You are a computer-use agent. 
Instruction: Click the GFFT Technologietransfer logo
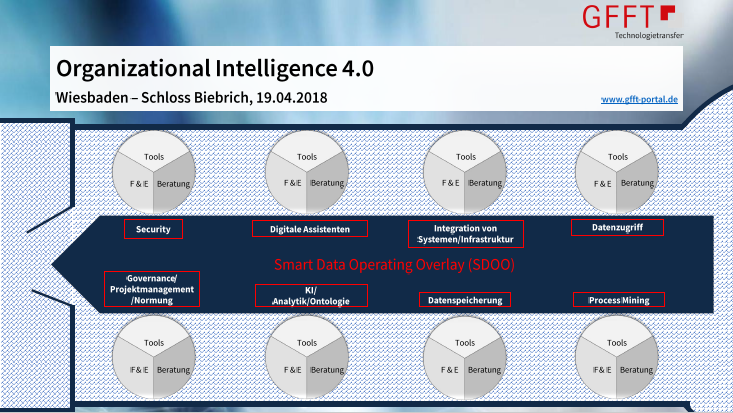(633, 22)
